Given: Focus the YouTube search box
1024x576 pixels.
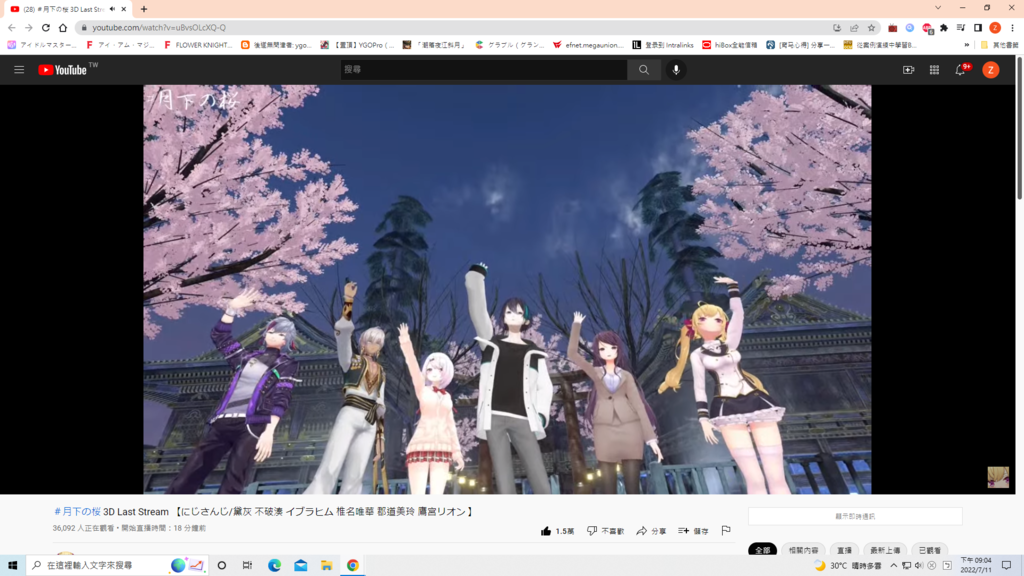Looking at the screenshot, I should [483, 69].
